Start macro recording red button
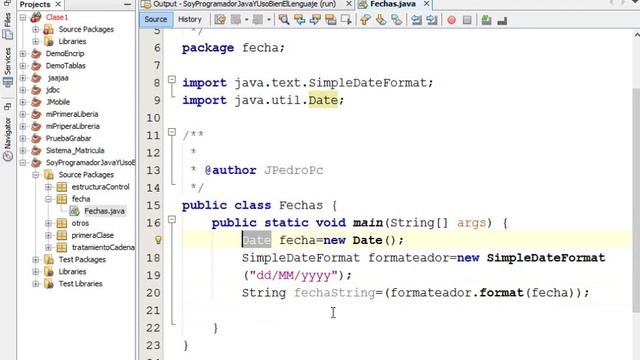The width and height of the screenshot is (640, 360). [x=451, y=20]
